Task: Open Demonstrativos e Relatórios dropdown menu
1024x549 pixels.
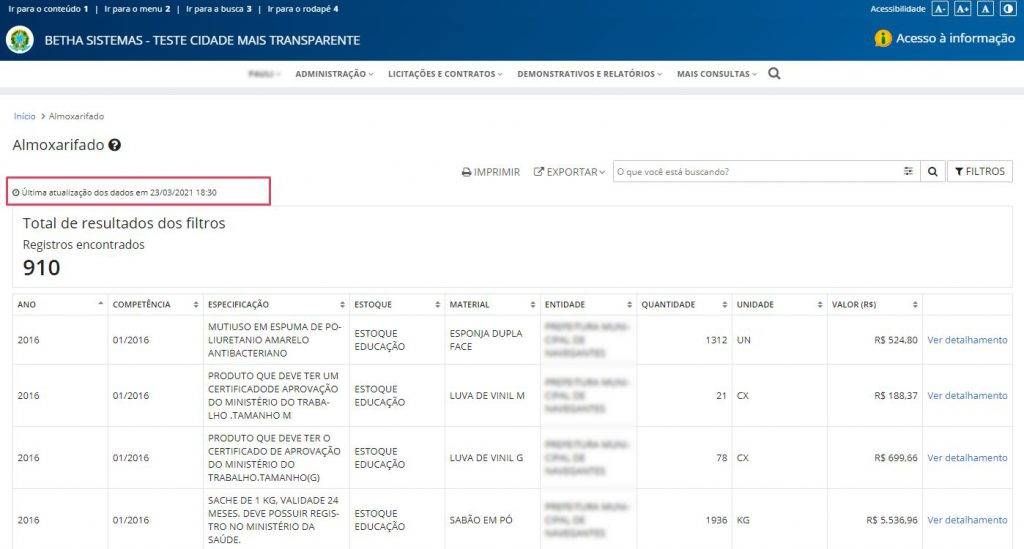Action: 590,74
